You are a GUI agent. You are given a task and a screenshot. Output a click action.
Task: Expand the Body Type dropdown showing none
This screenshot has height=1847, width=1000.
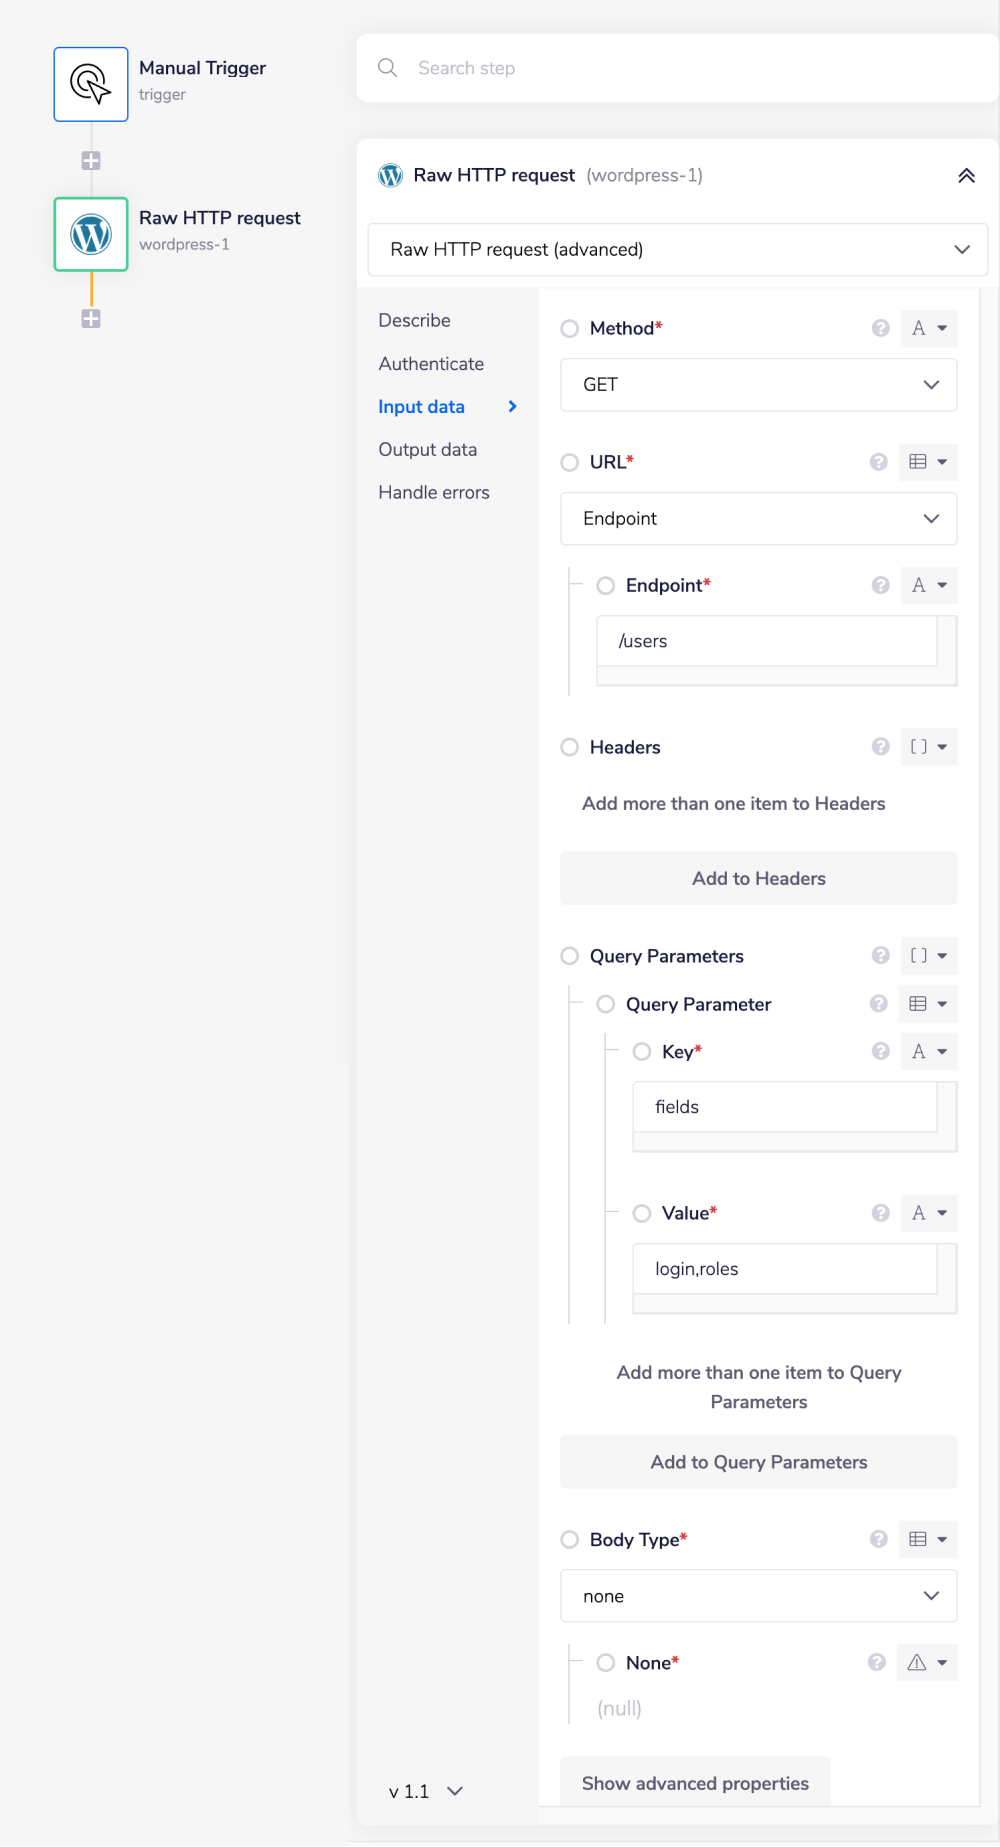758,1596
